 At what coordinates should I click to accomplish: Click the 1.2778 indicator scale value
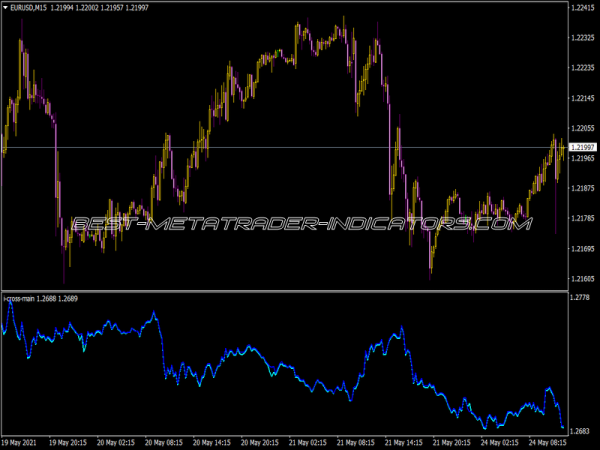pyautogui.click(x=580, y=299)
